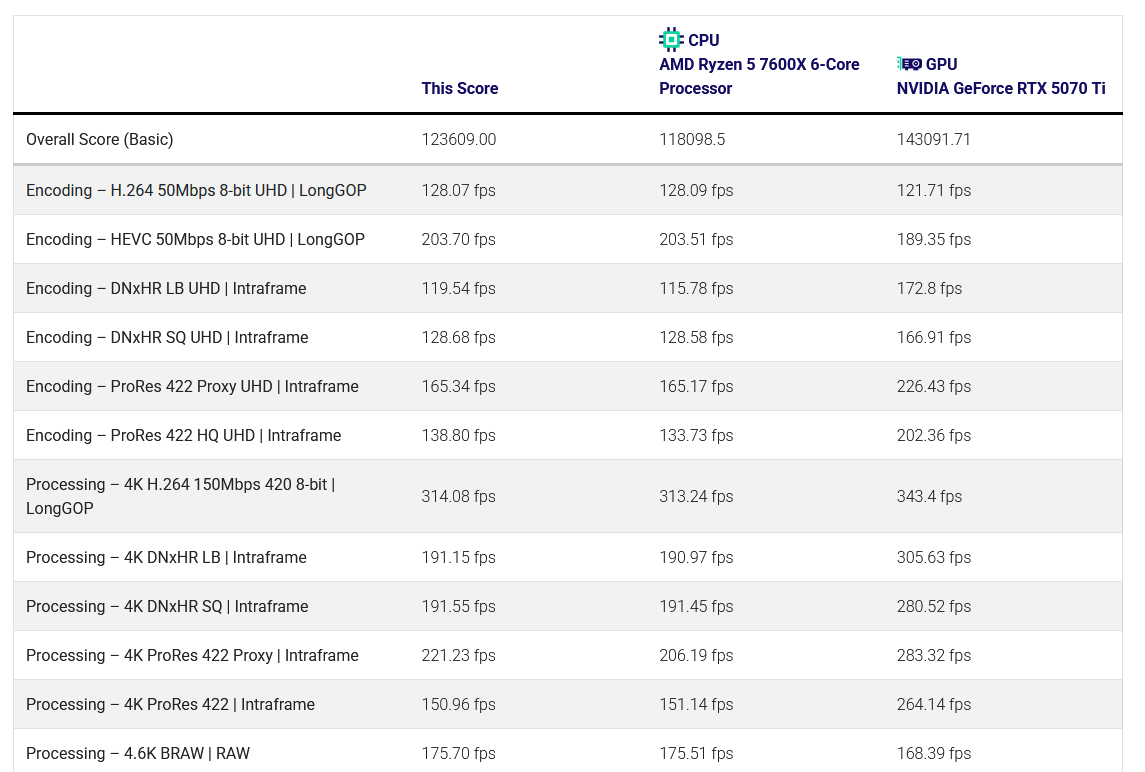Select Processing 4K ProRes 422 Proxy row
The width and height of the screenshot is (1145, 772).
pos(192,655)
